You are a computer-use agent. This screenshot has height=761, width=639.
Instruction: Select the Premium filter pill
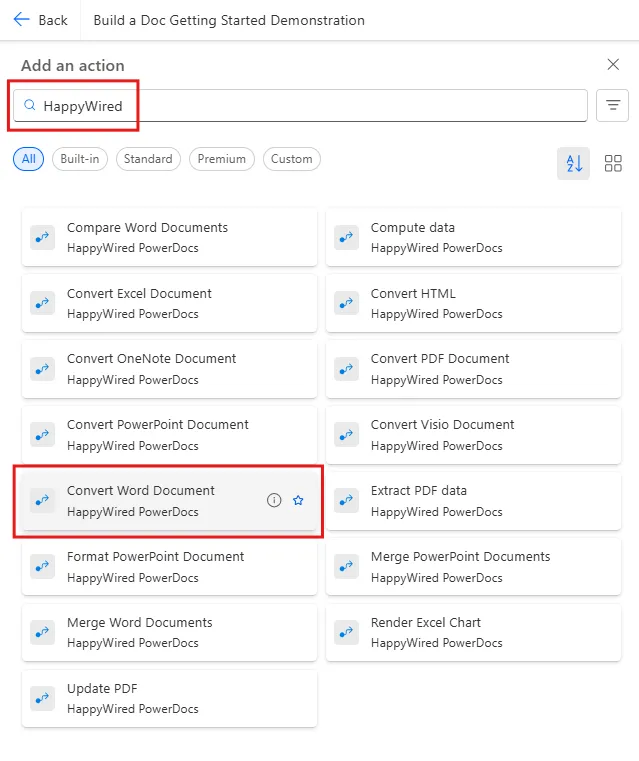pyautogui.click(x=222, y=159)
